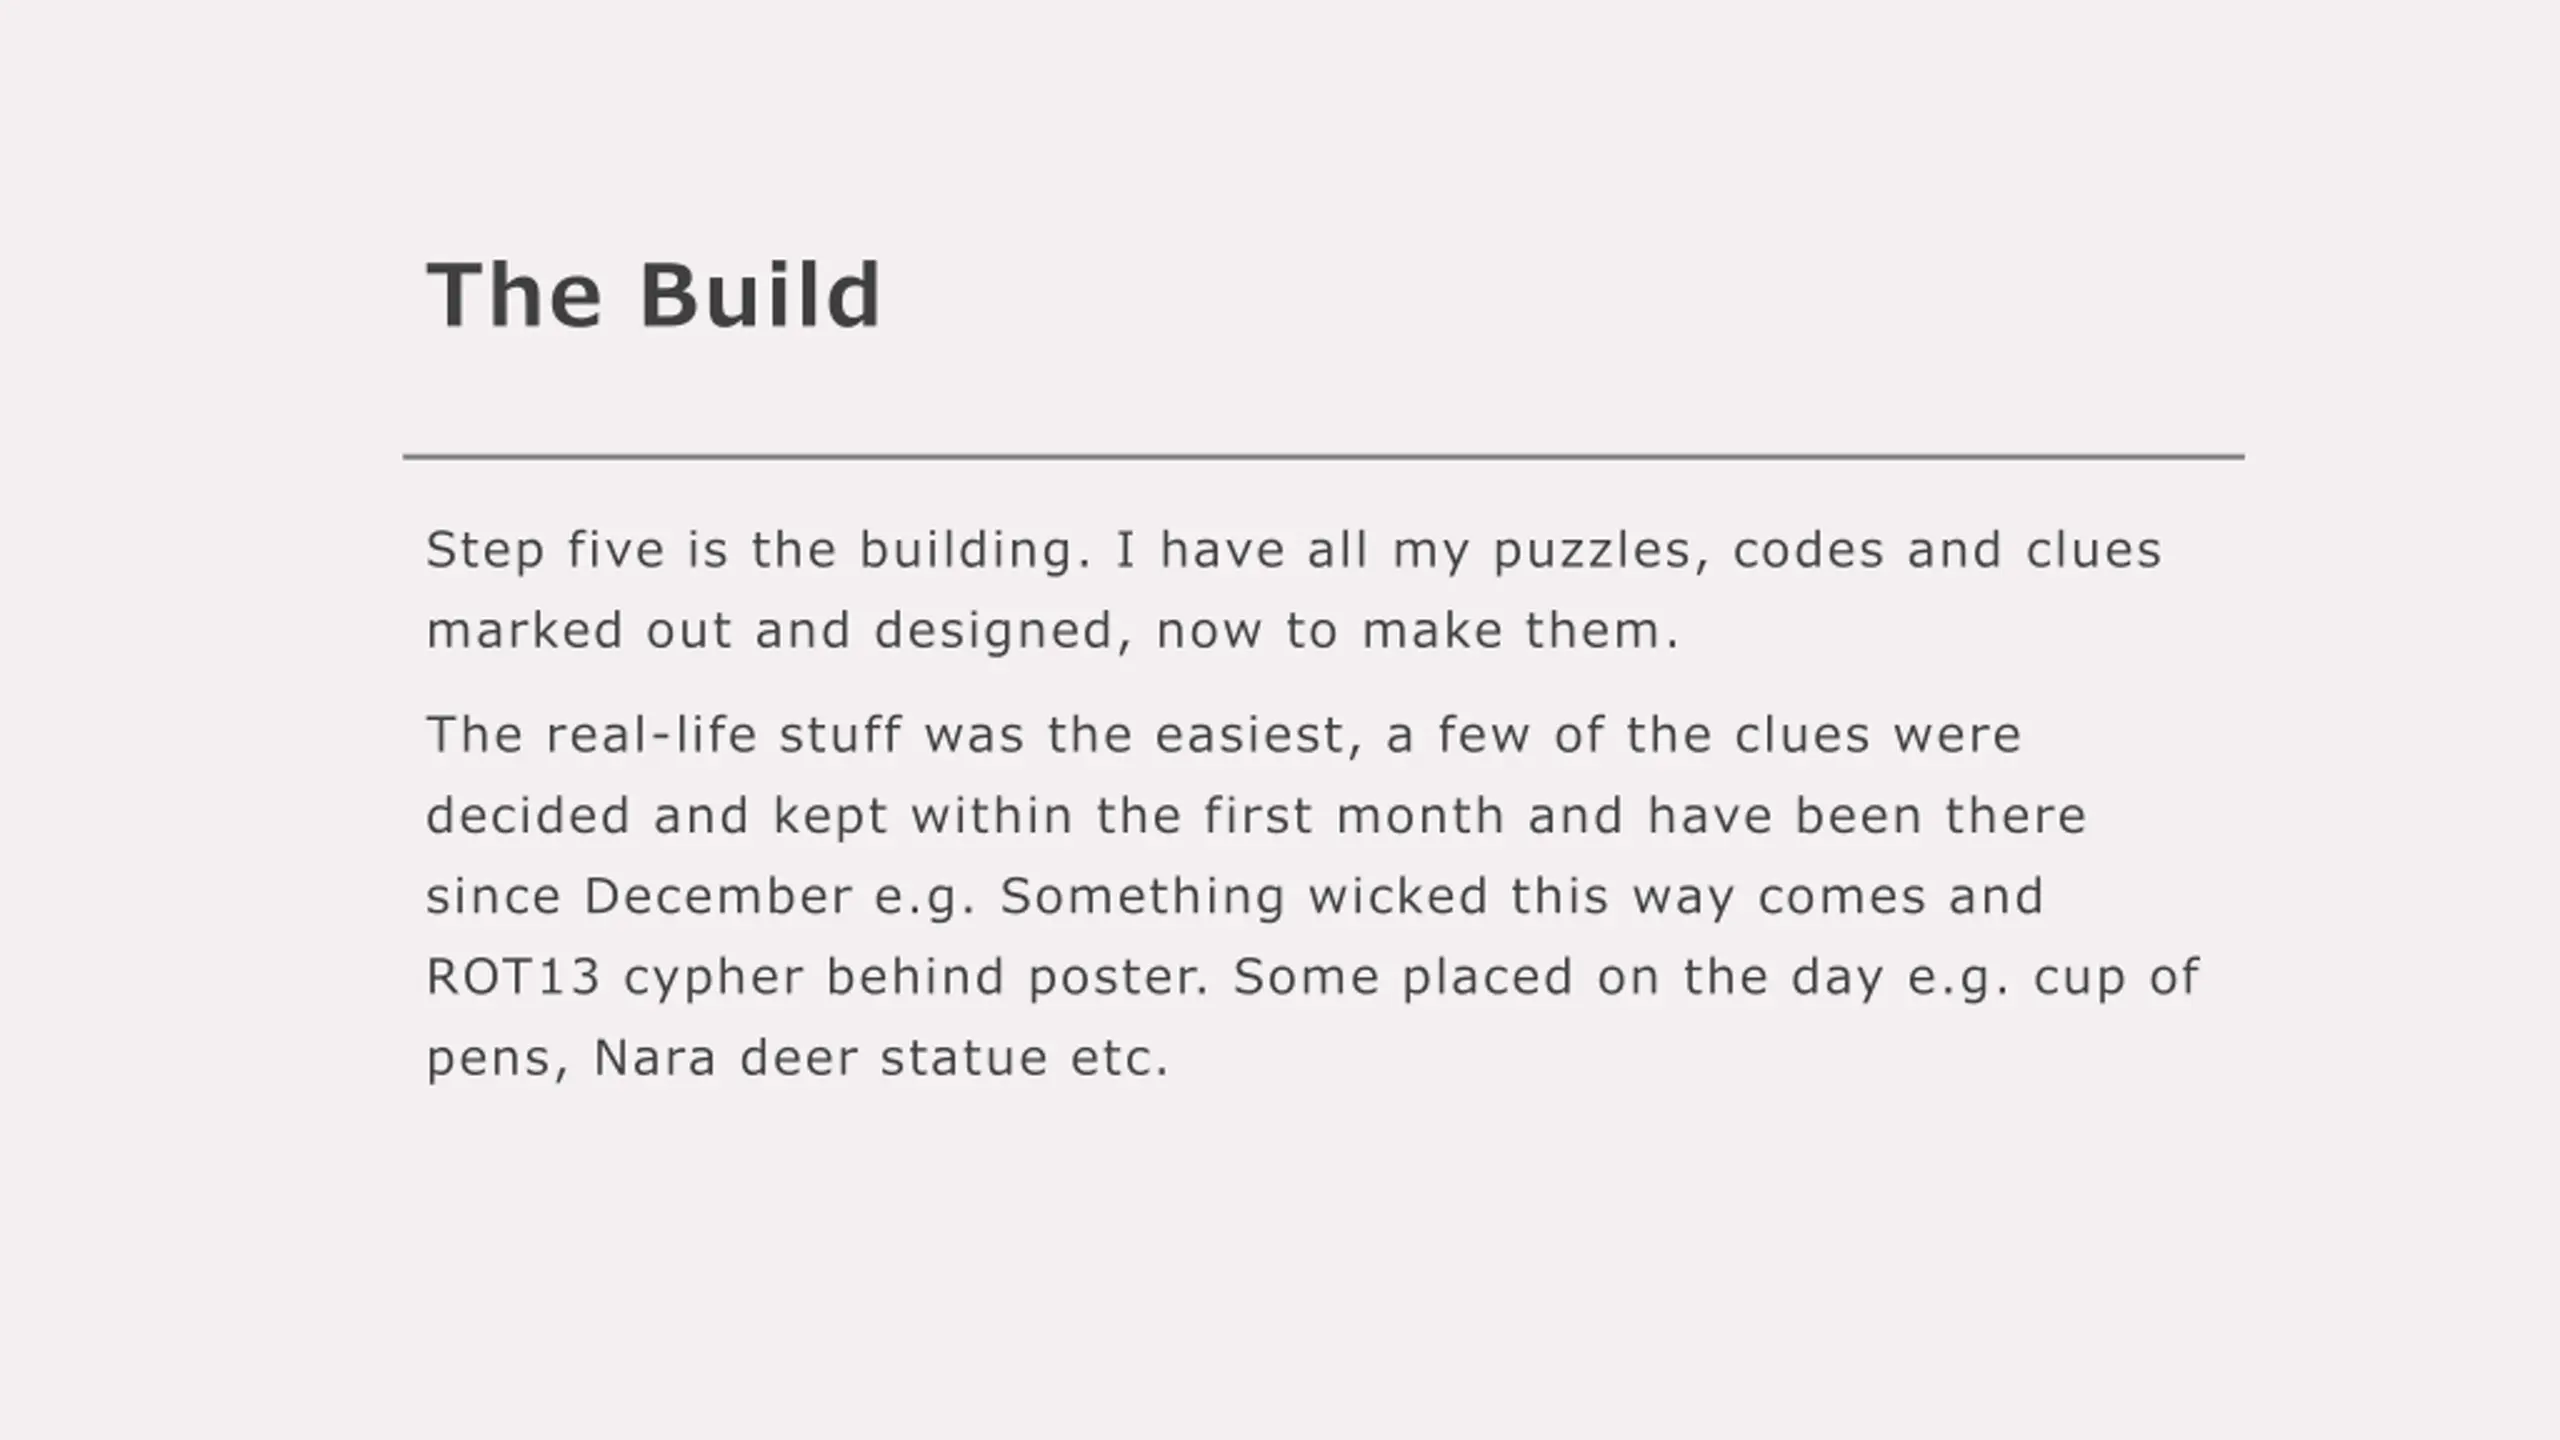Click the words "marked out and designed"
The height and width of the screenshot is (1440, 2560).
pos(769,633)
